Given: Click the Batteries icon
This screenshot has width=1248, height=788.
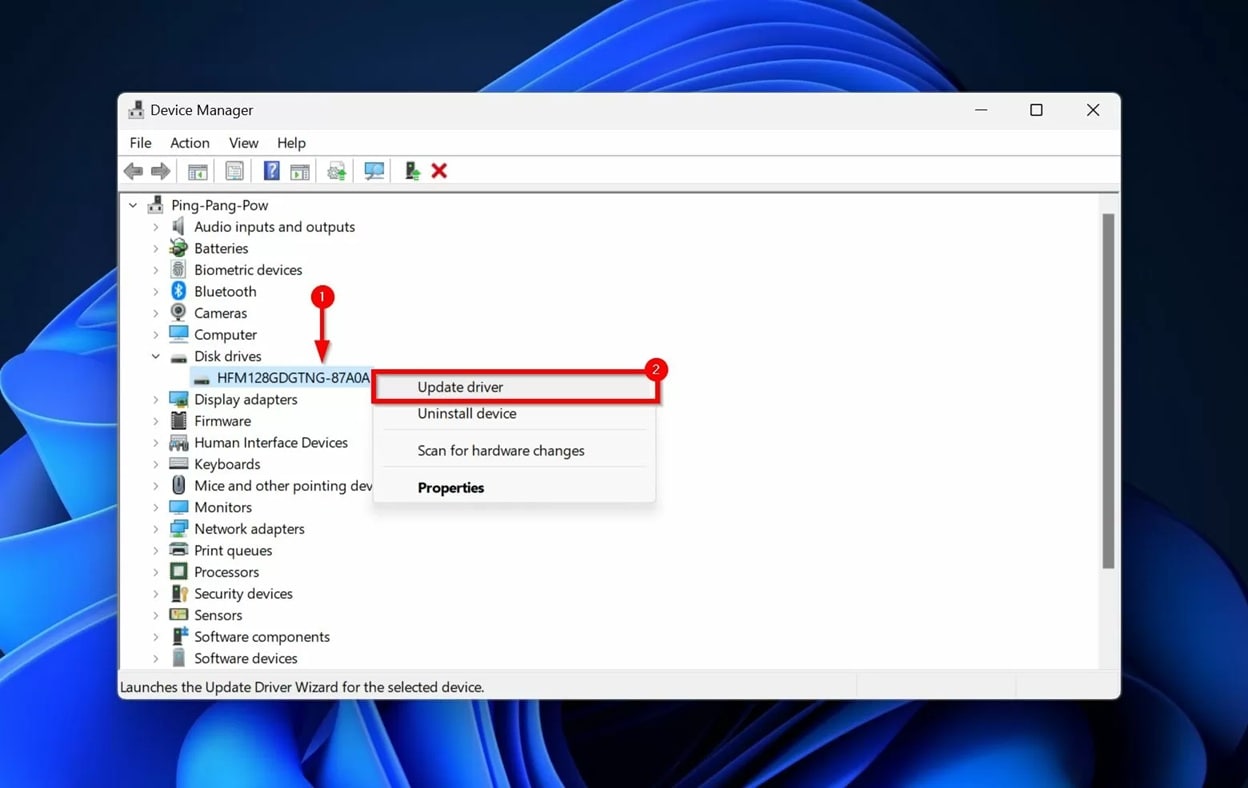Looking at the screenshot, I should point(178,248).
